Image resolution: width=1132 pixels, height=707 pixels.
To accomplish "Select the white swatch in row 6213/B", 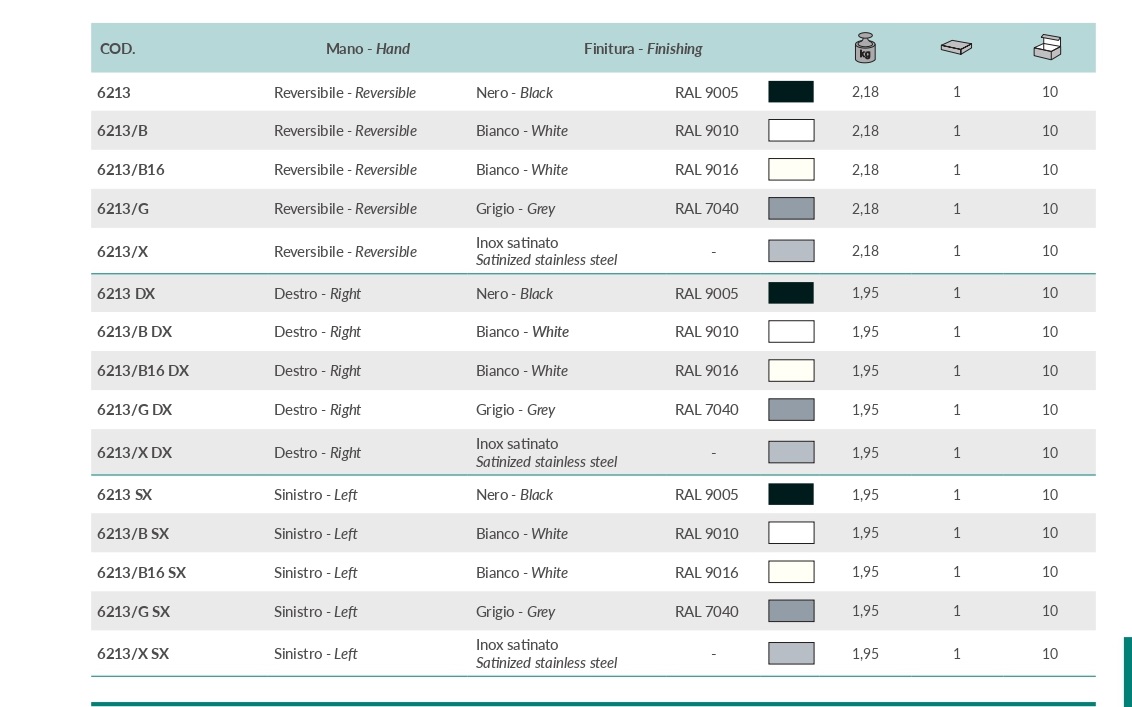I will pos(791,131).
